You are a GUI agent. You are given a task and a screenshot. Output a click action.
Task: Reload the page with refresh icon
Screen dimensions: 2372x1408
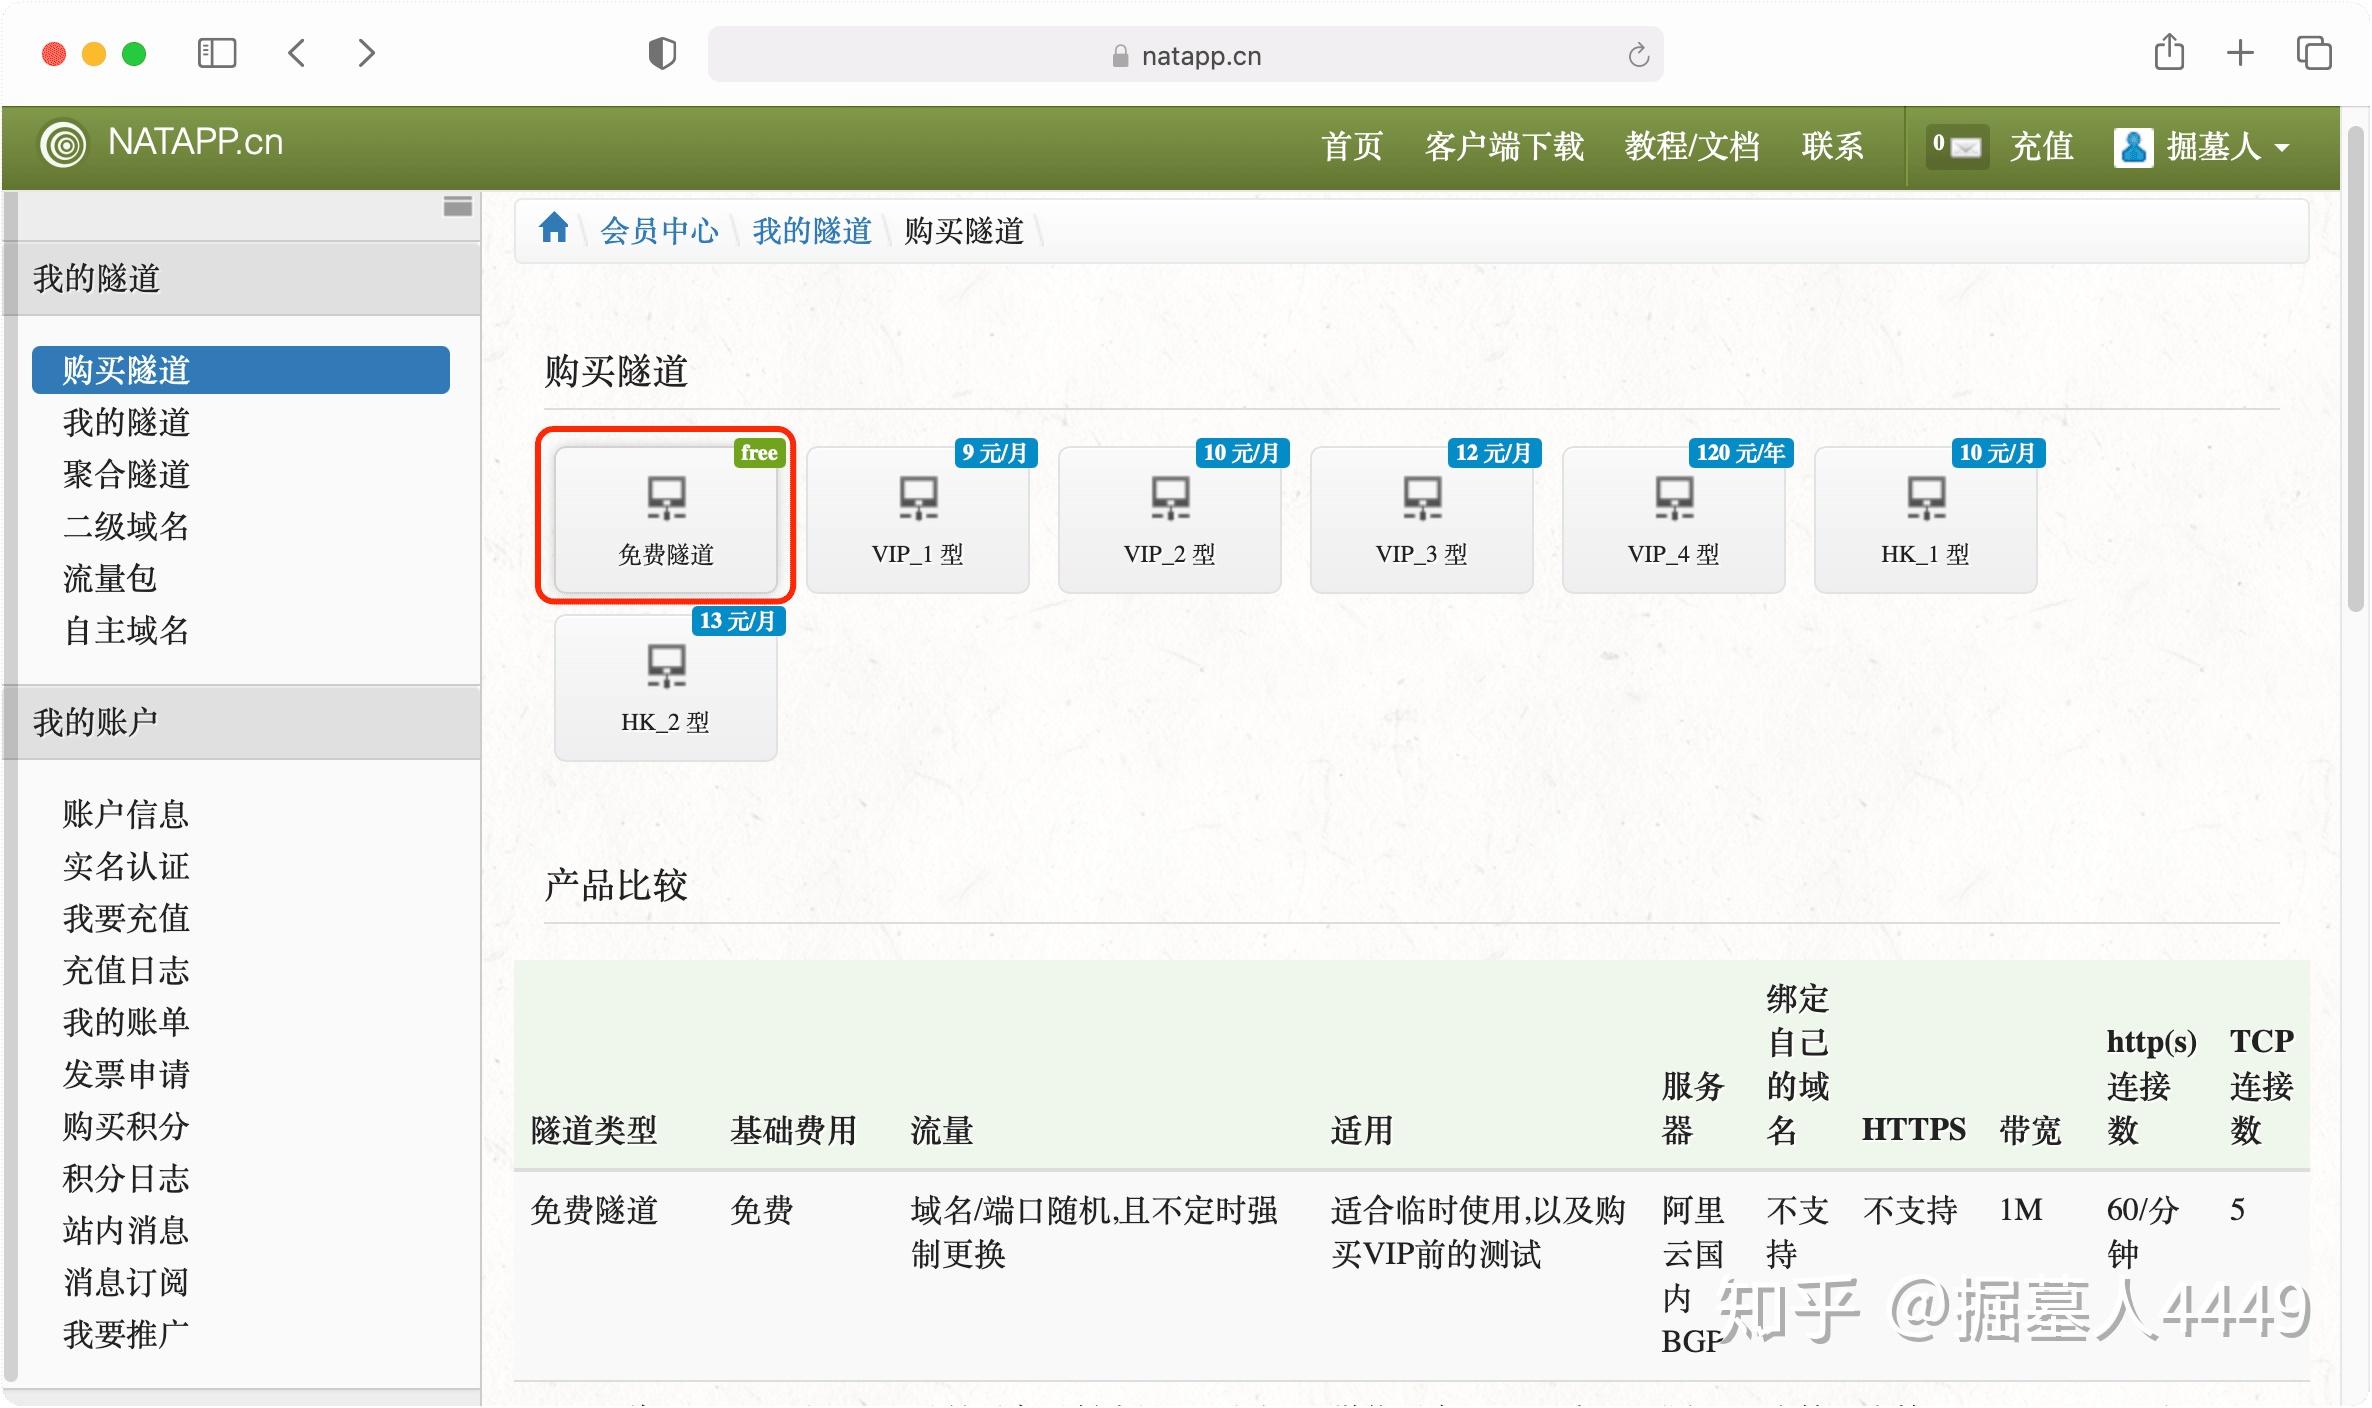pos(1638,56)
